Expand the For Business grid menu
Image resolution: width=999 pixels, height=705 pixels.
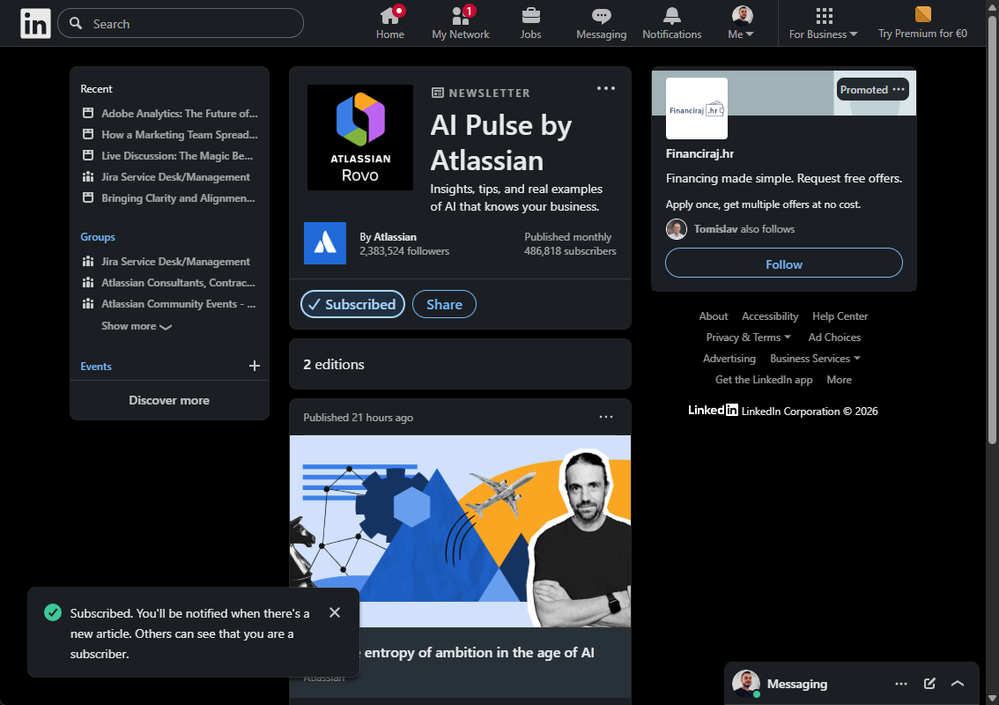(x=823, y=23)
